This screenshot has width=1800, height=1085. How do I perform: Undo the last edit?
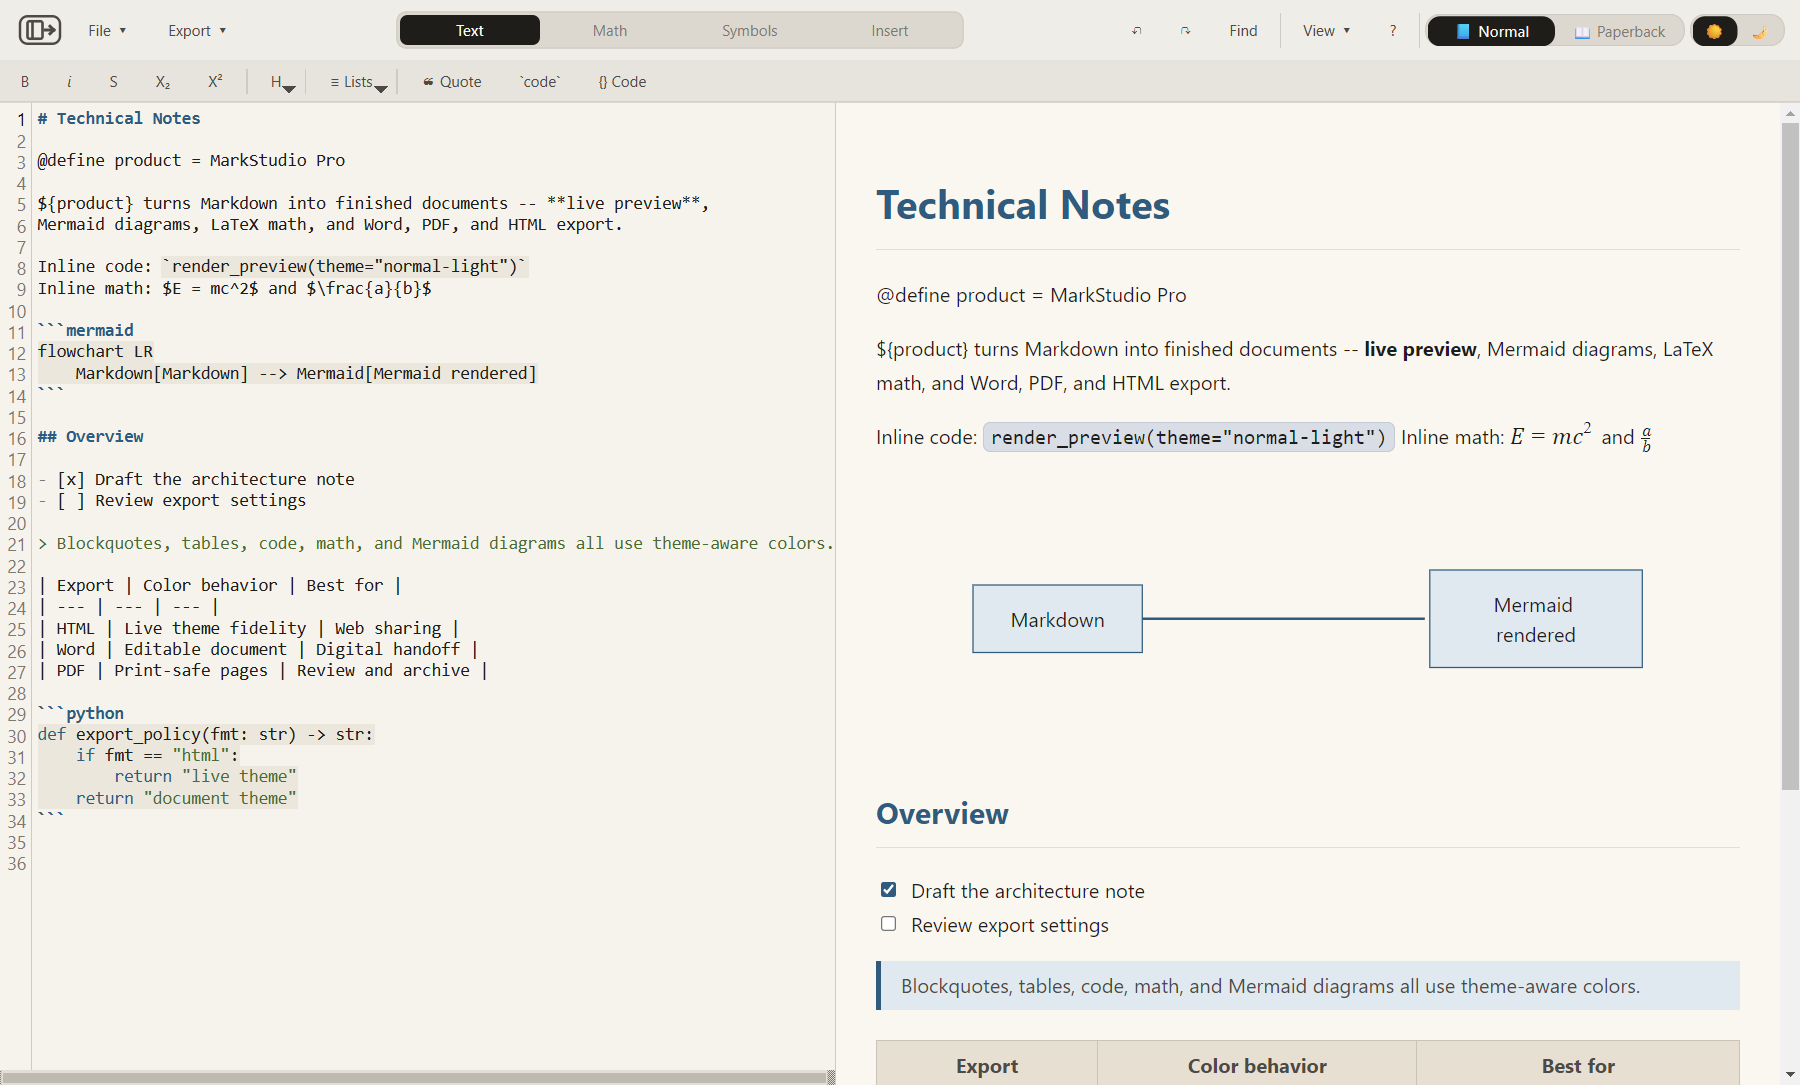point(1136,31)
